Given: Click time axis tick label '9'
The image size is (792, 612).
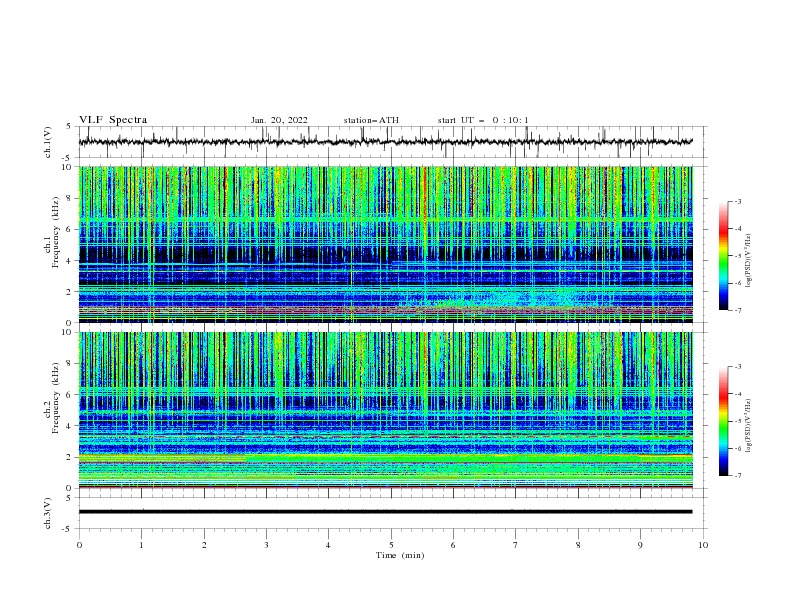Looking at the screenshot, I should coord(640,545).
